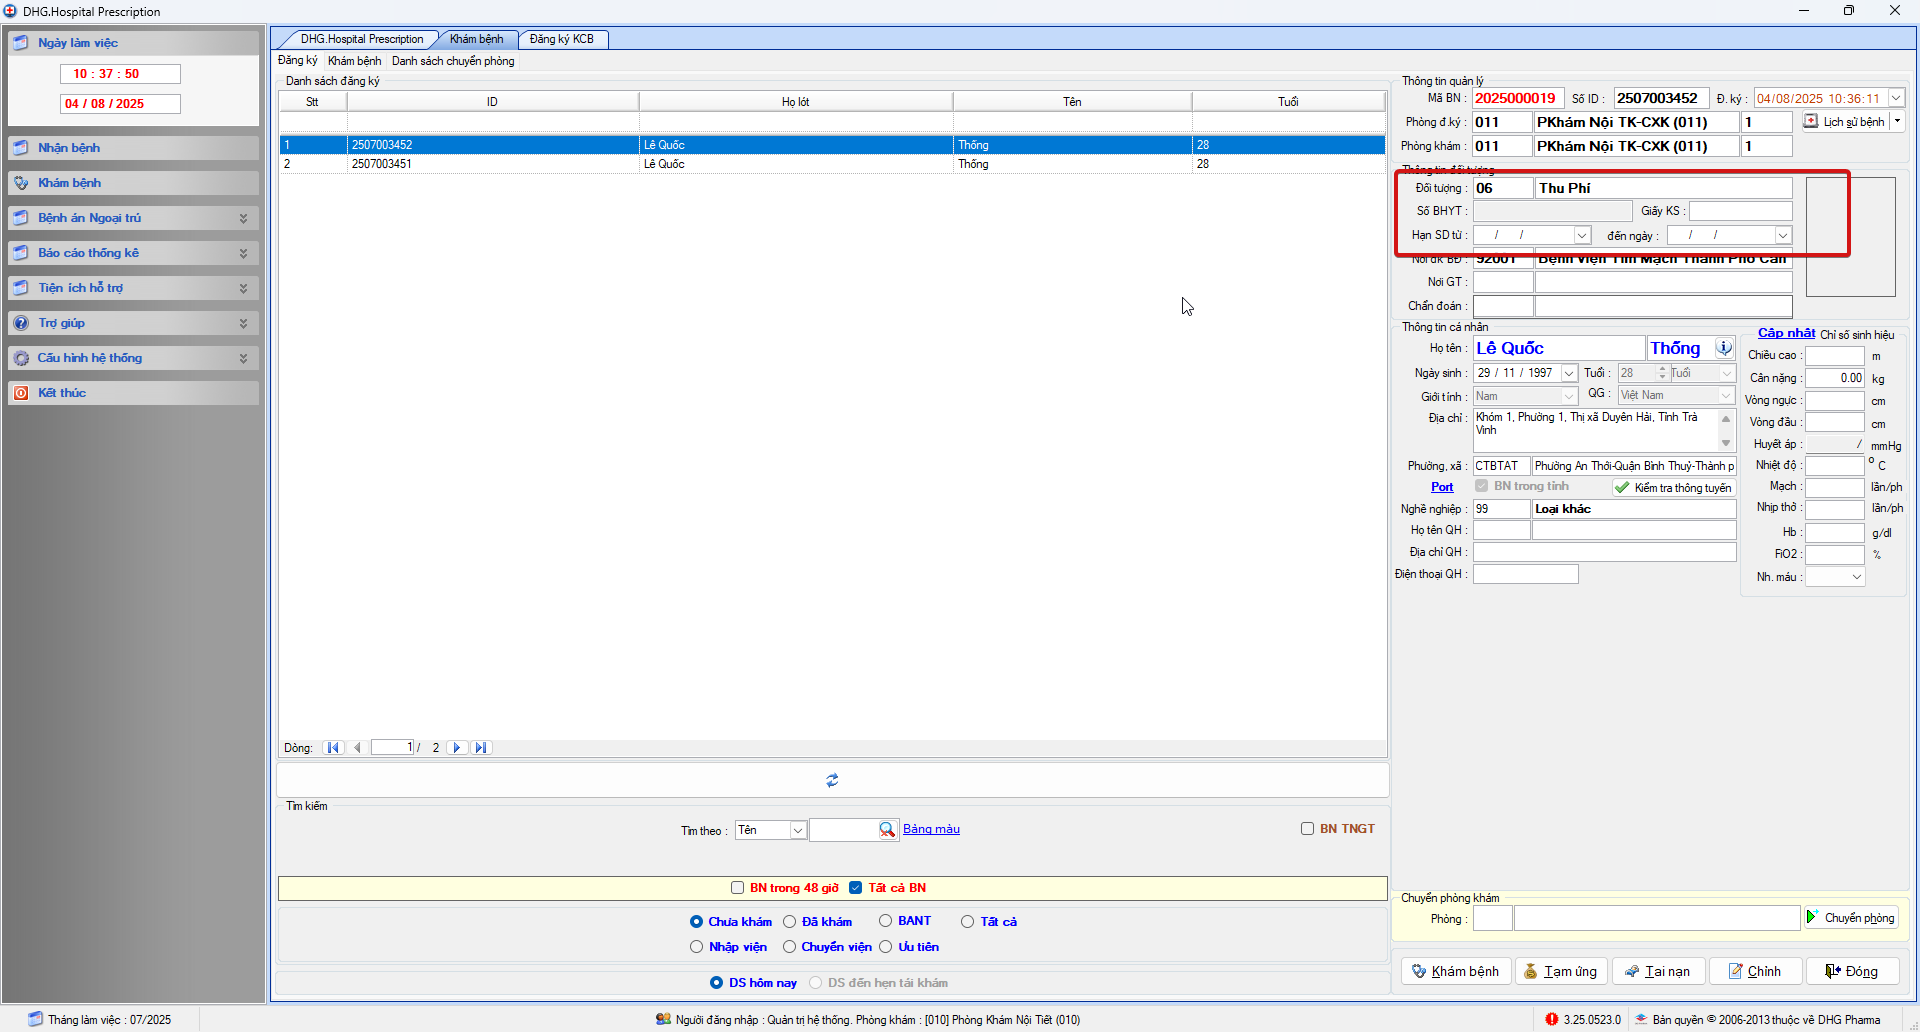Click the Khám bệnh stethoscope sidebar icon

pos(21,183)
